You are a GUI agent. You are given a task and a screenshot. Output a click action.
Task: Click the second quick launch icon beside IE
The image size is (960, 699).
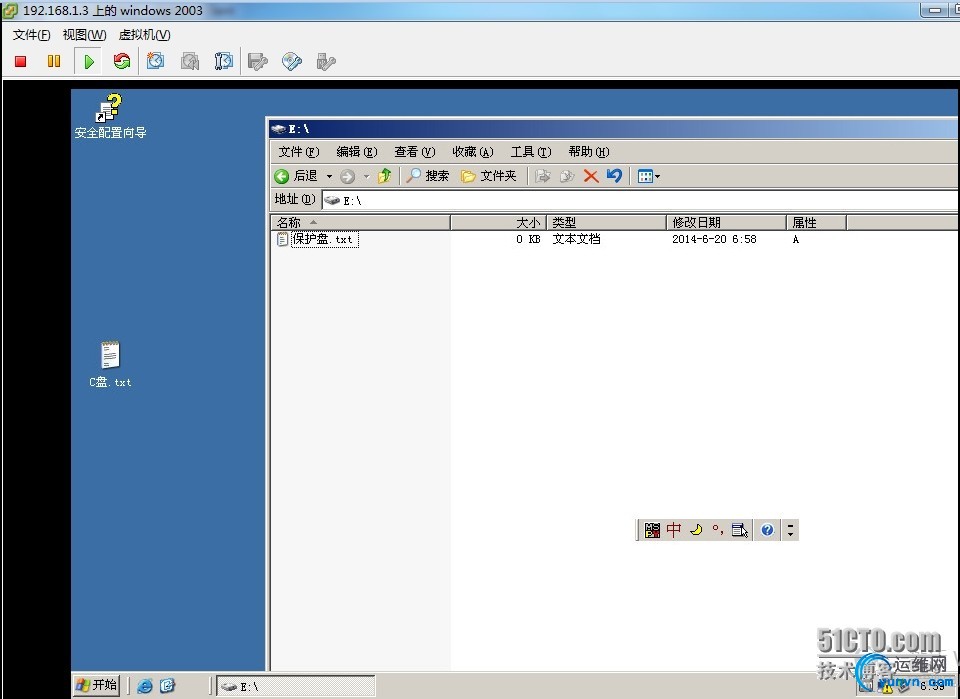point(168,686)
